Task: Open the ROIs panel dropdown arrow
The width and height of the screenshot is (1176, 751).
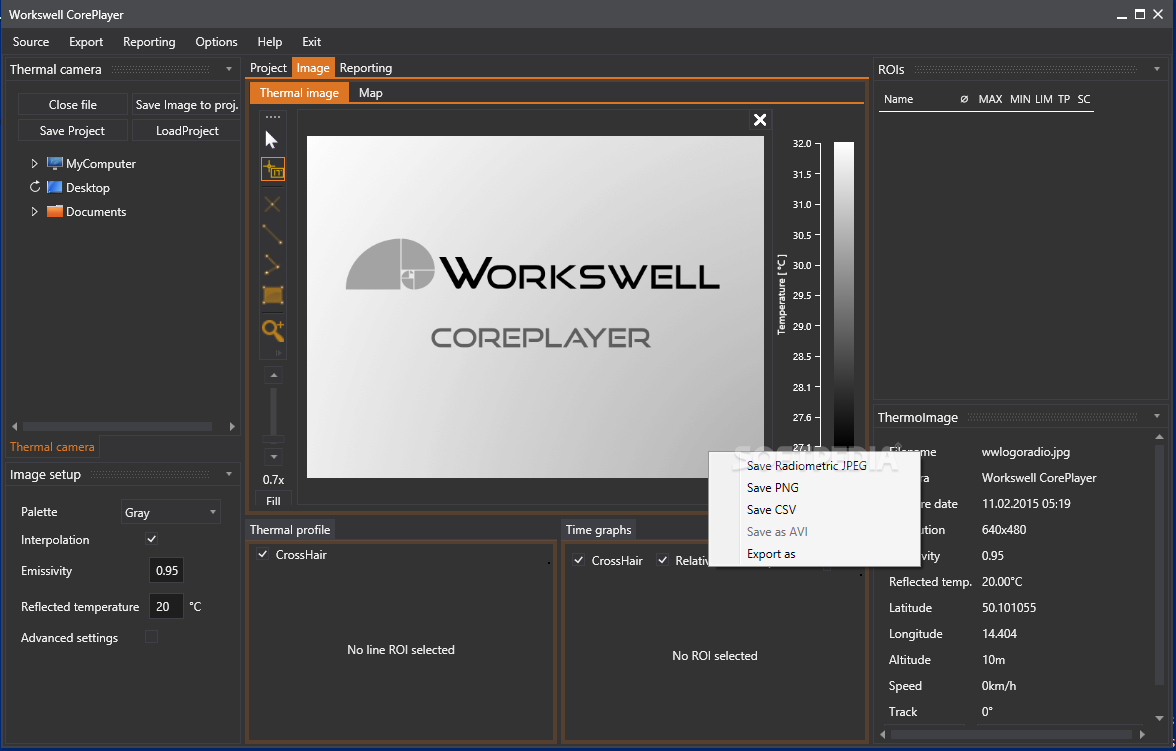Action: tap(1156, 69)
